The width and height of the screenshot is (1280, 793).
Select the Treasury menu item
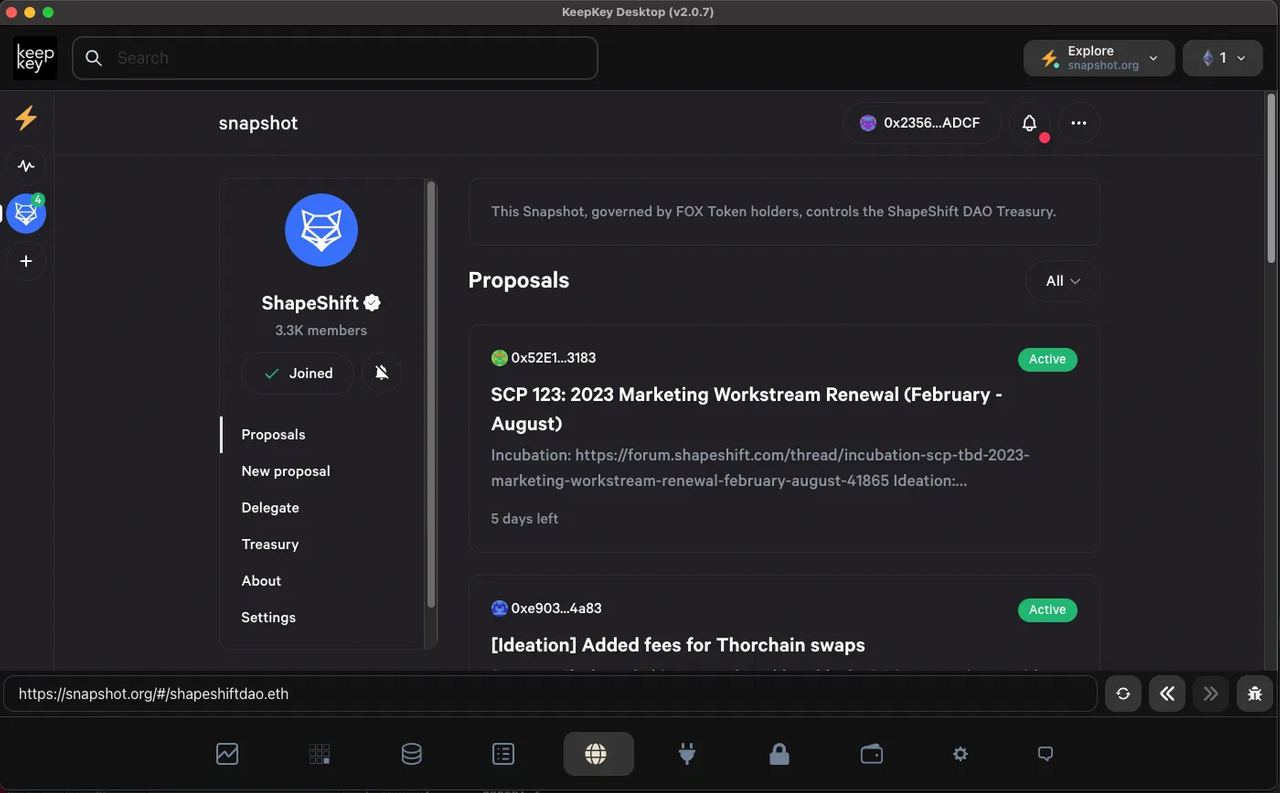270,544
